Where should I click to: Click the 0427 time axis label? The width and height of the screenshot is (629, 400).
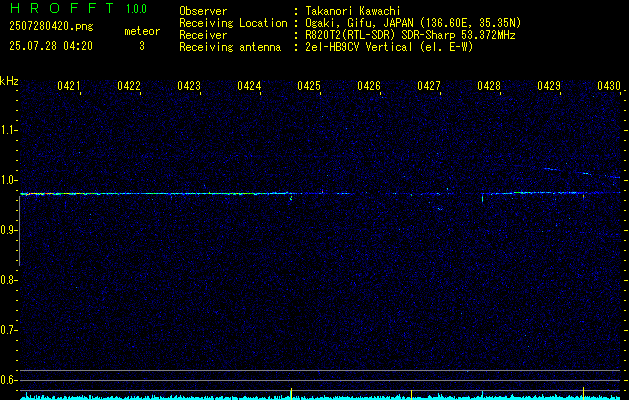[x=429, y=86]
